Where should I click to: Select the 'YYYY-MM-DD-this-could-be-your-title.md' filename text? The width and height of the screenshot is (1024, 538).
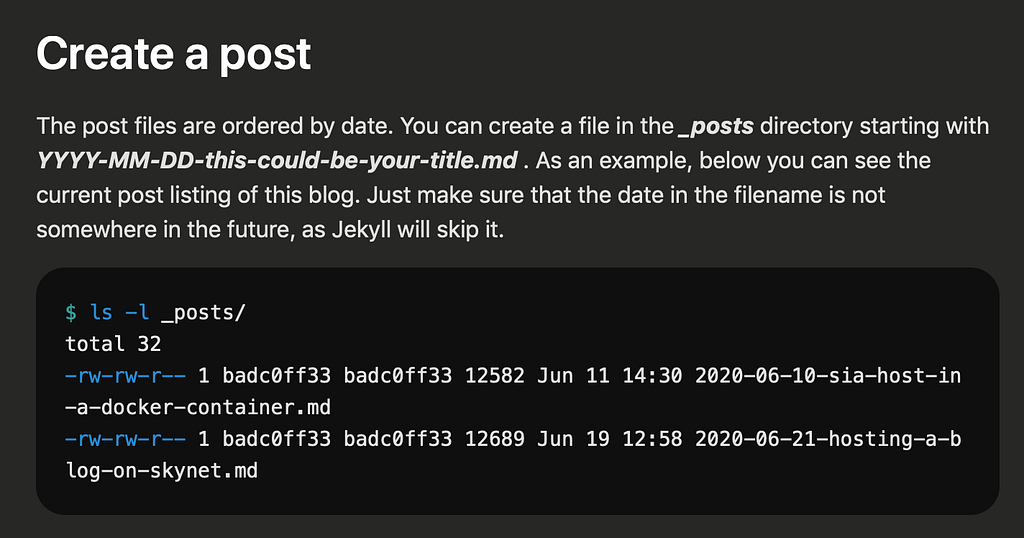(x=277, y=161)
